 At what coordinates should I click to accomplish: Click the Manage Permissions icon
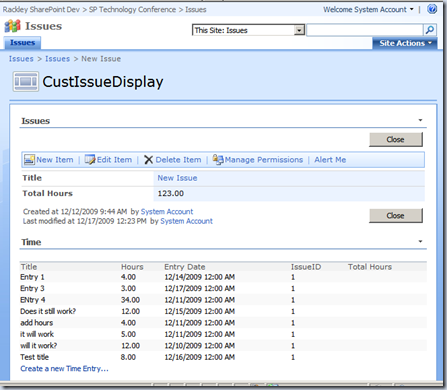[x=218, y=160]
